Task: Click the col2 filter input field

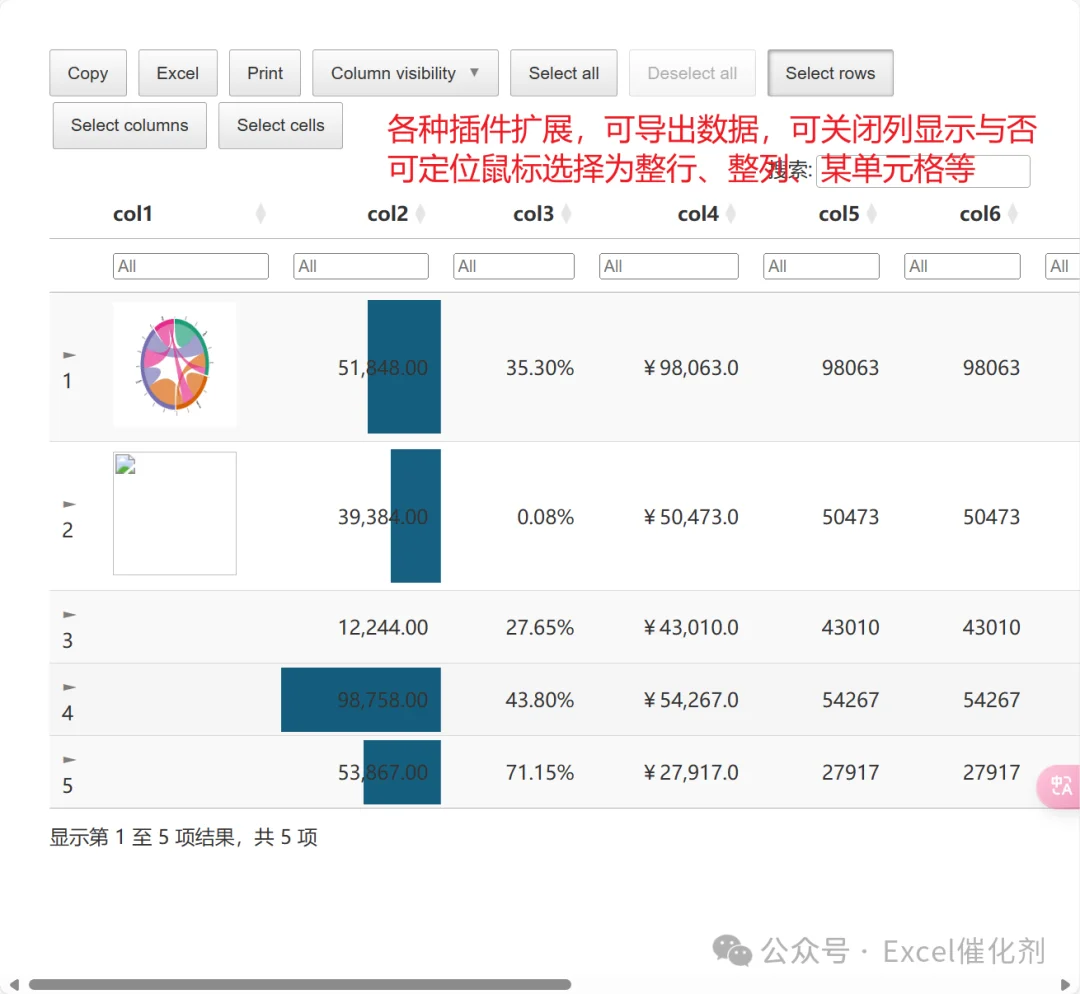Action: [361, 267]
